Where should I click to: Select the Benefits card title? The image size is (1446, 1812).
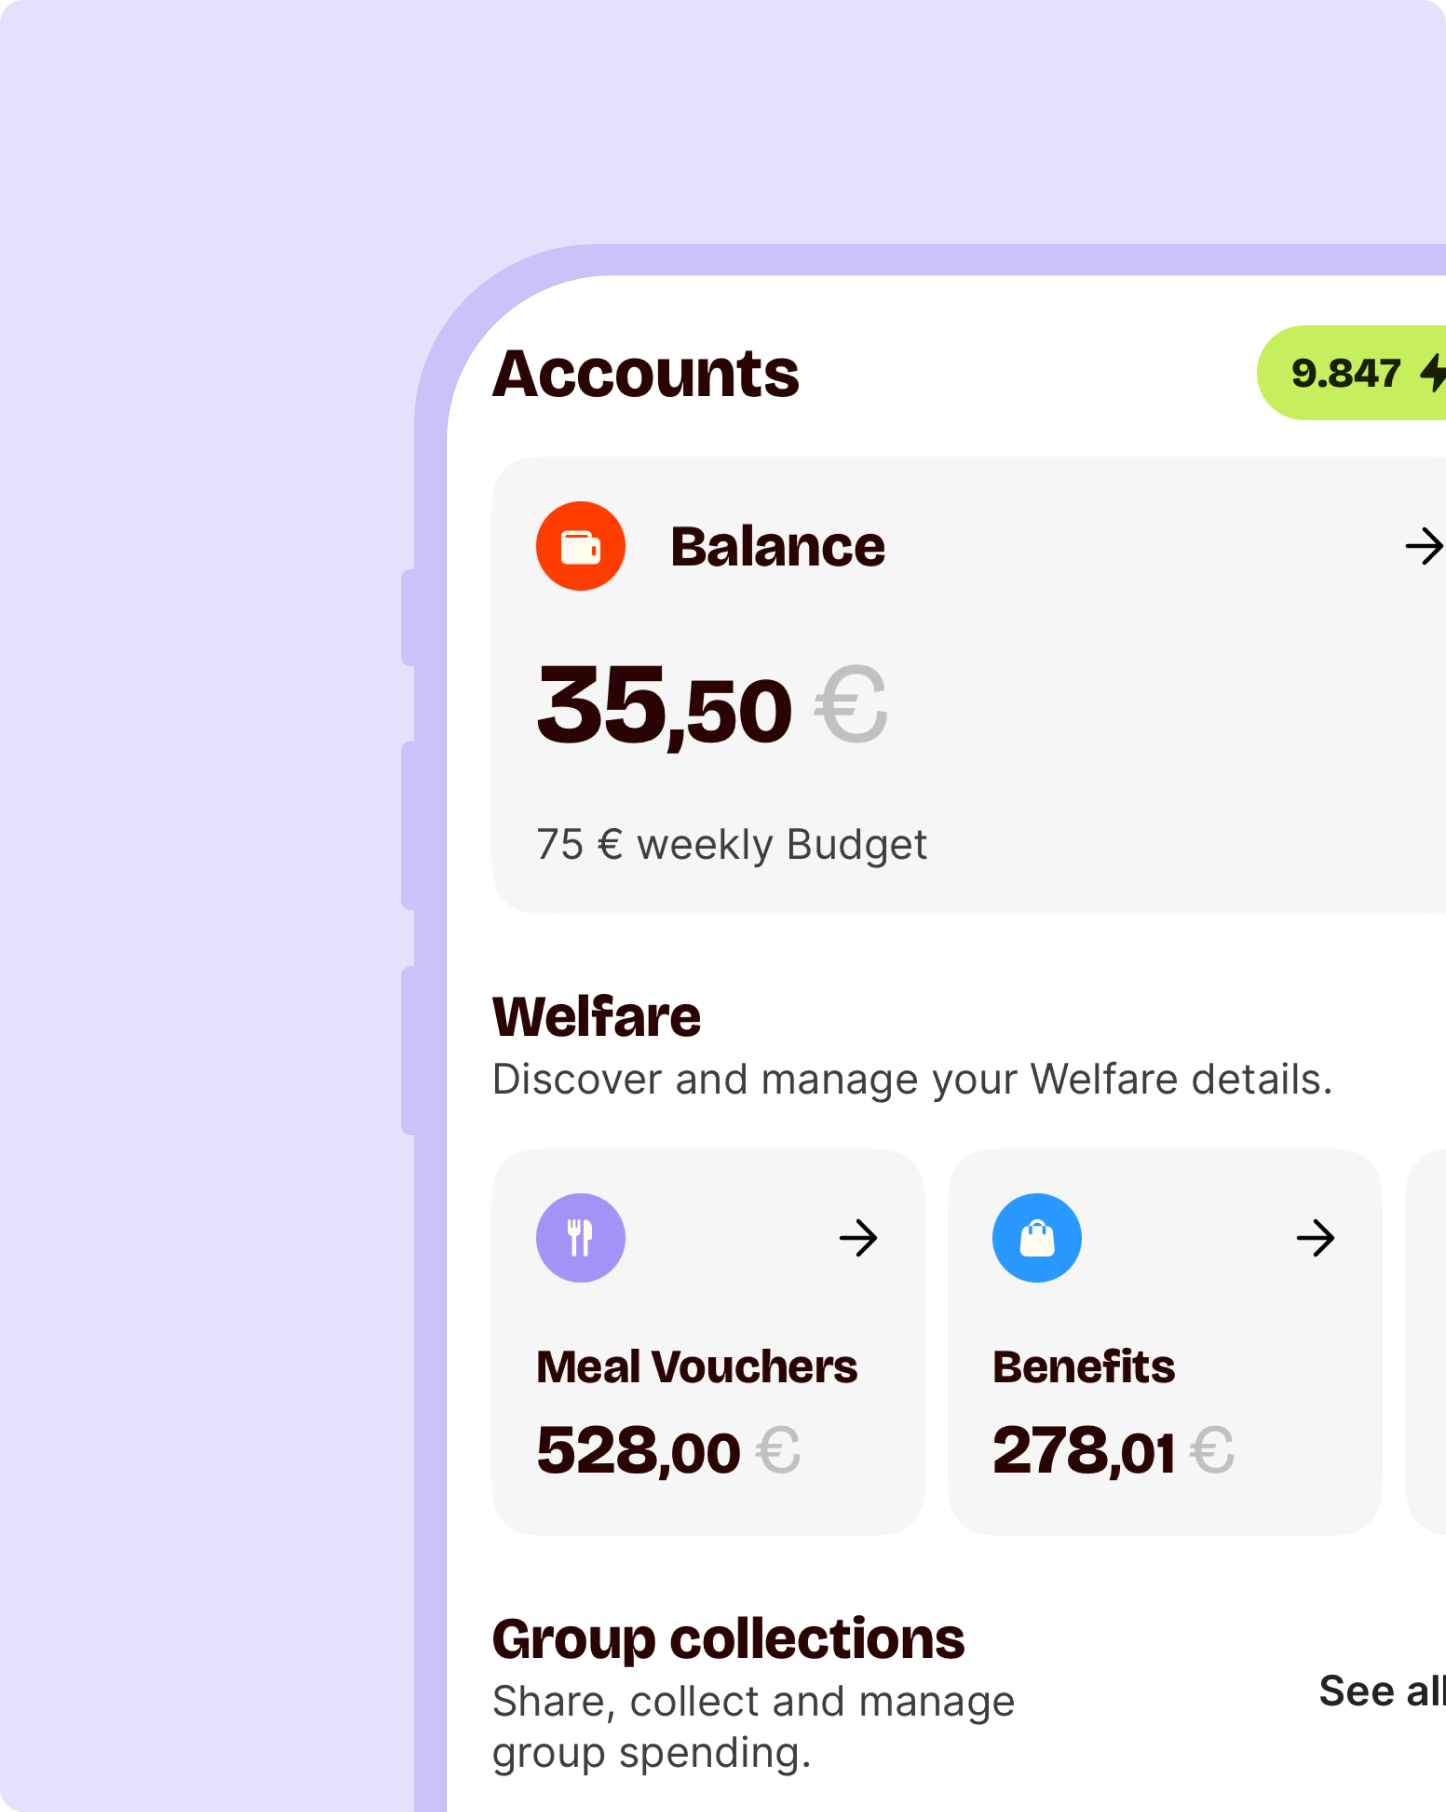point(1083,1367)
